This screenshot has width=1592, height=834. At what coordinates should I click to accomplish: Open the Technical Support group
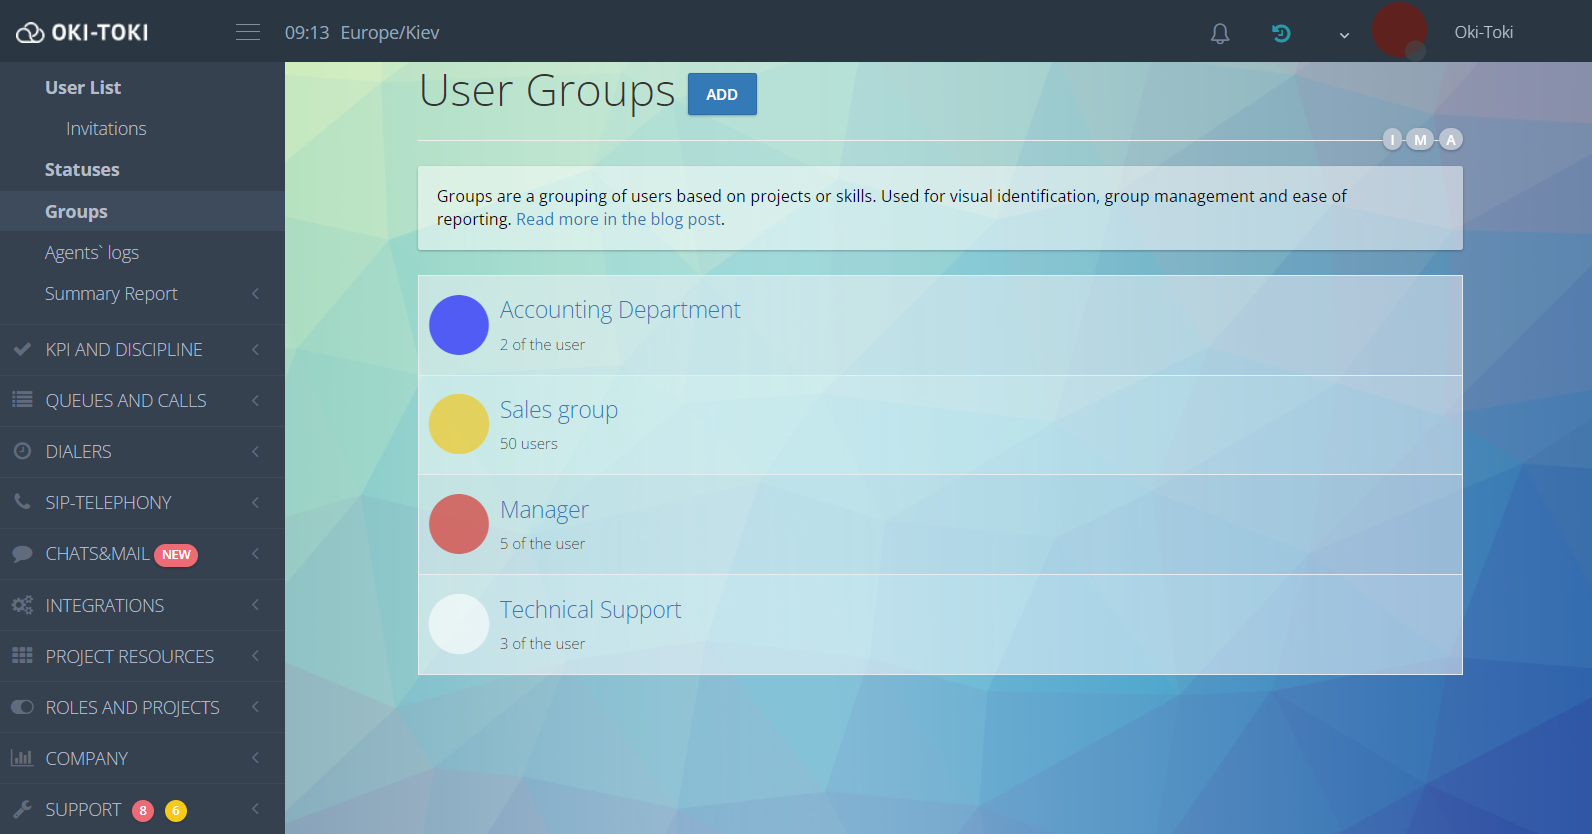point(590,610)
